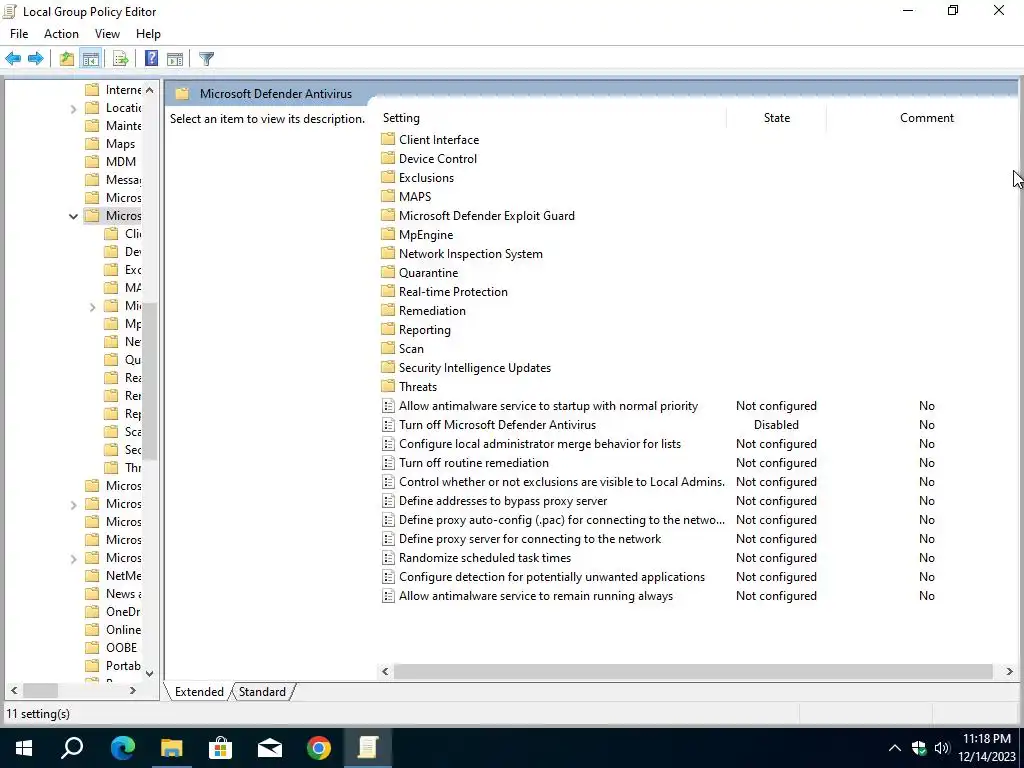This screenshot has height=768, width=1024.
Task: Switch to the Extended tab
Action: tap(199, 692)
